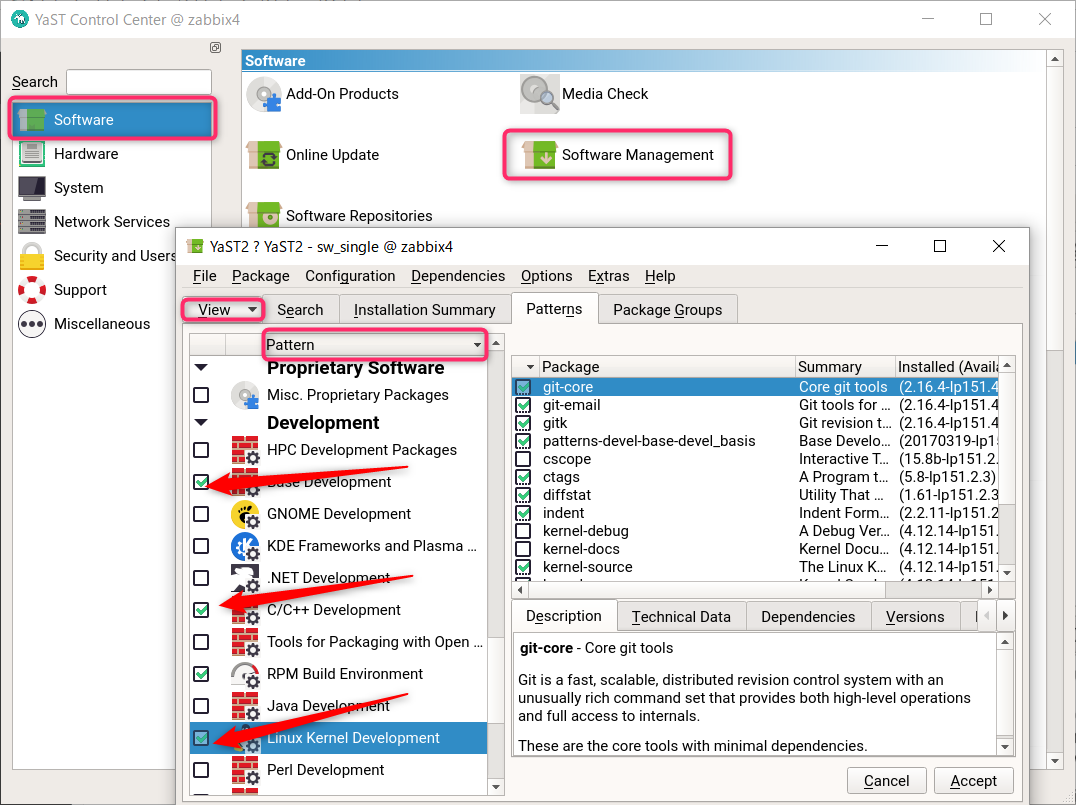The width and height of the screenshot is (1076, 805).
Task: Uncheck the RPM Build Environment pattern
Action: [x=201, y=674]
